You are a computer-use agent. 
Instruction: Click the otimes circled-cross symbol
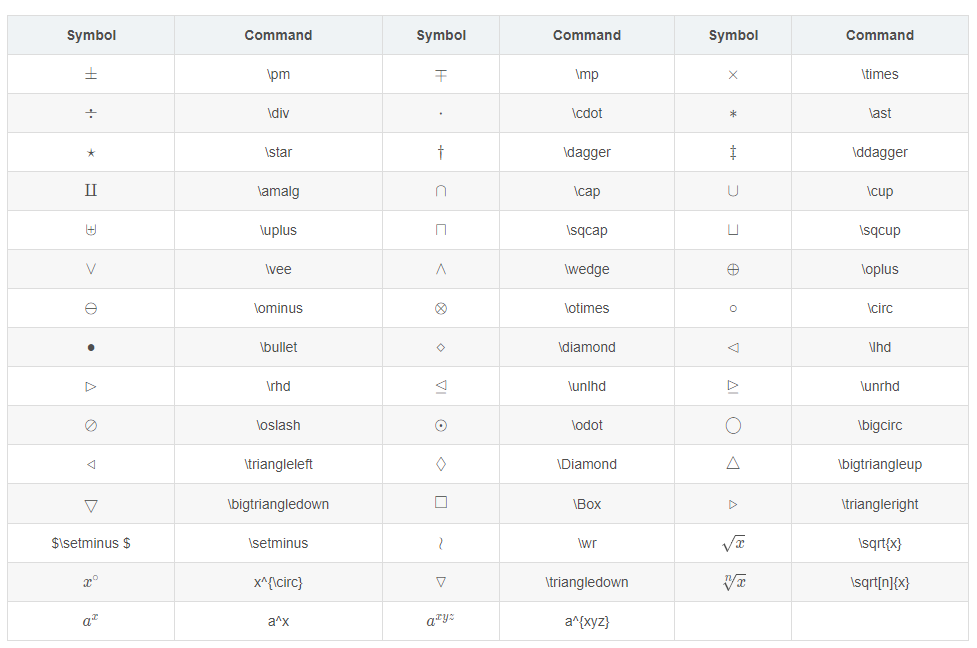point(441,308)
